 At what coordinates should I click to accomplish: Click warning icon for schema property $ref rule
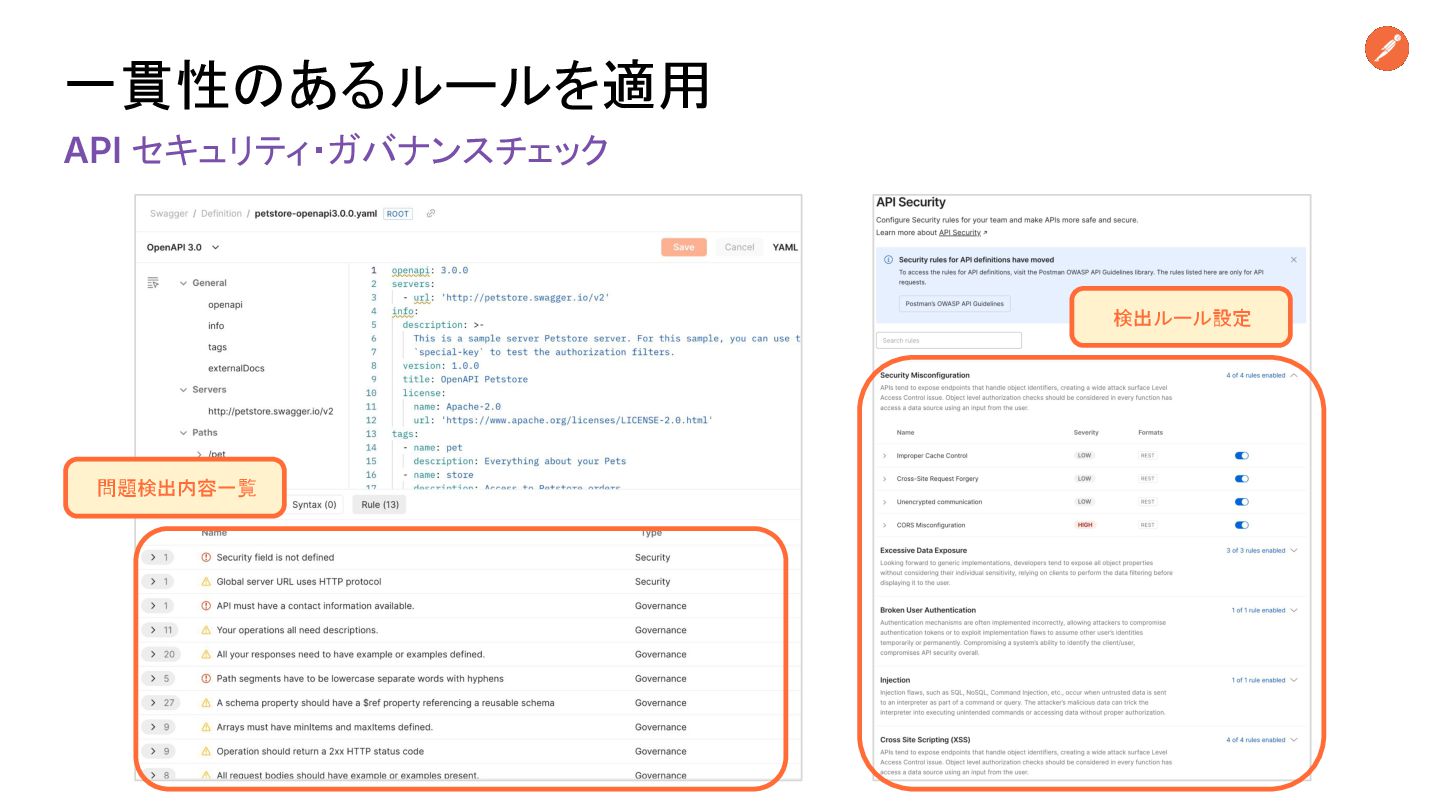206,703
